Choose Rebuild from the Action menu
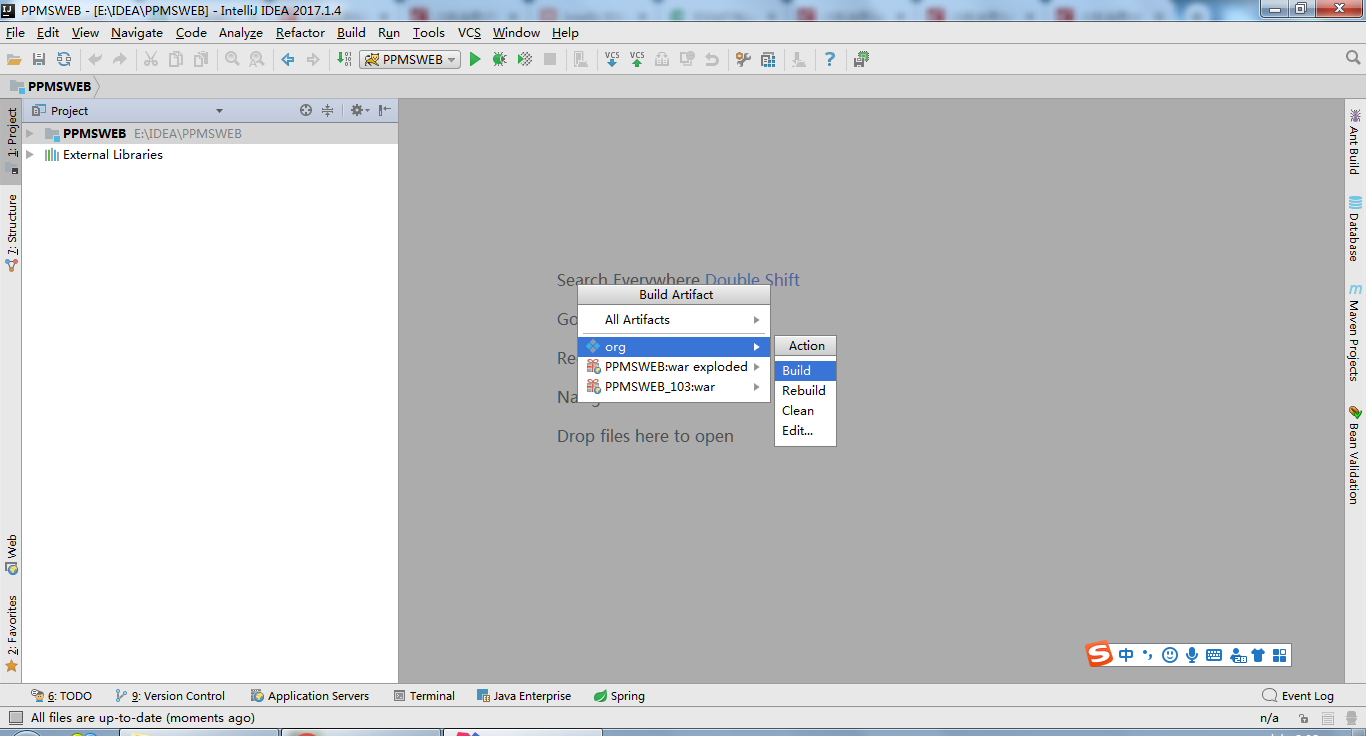The width and height of the screenshot is (1366, 736). coord(805,390)
